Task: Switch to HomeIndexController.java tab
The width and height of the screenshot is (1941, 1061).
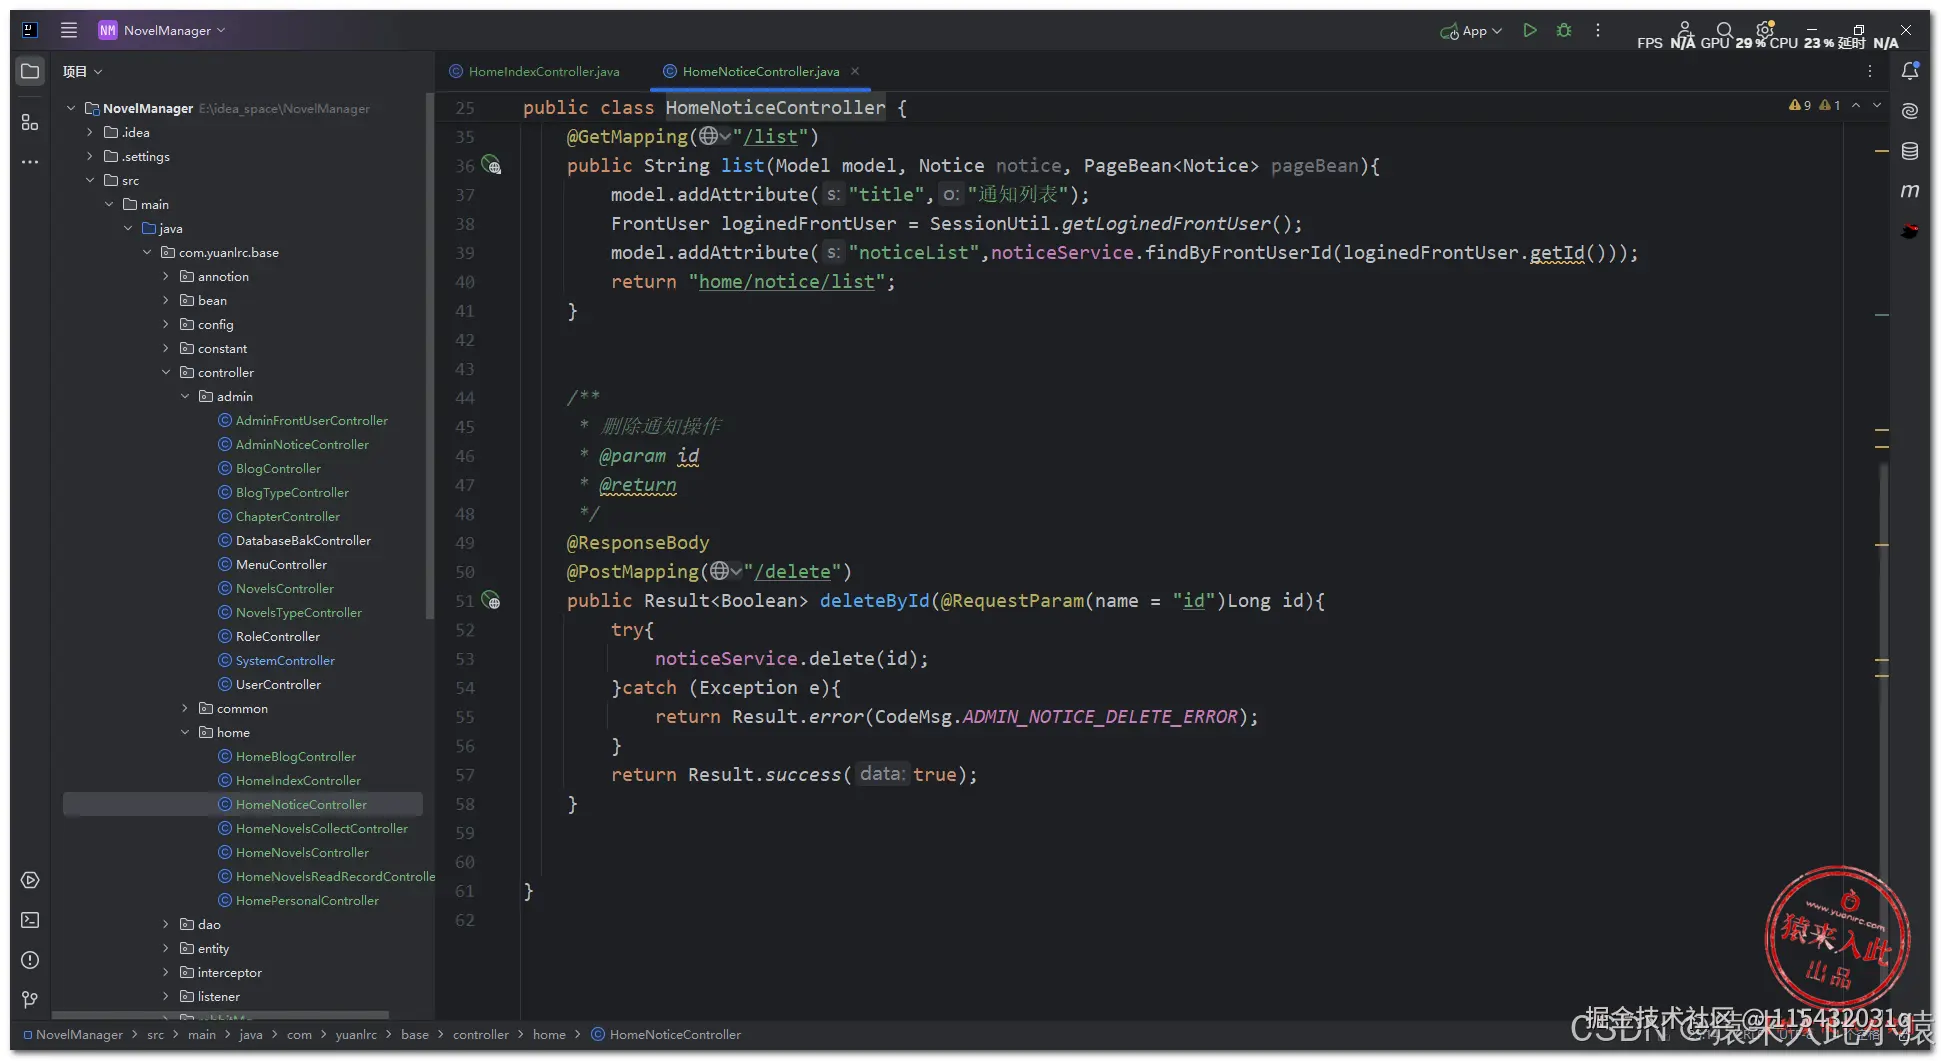Action: tap(535, 71)
